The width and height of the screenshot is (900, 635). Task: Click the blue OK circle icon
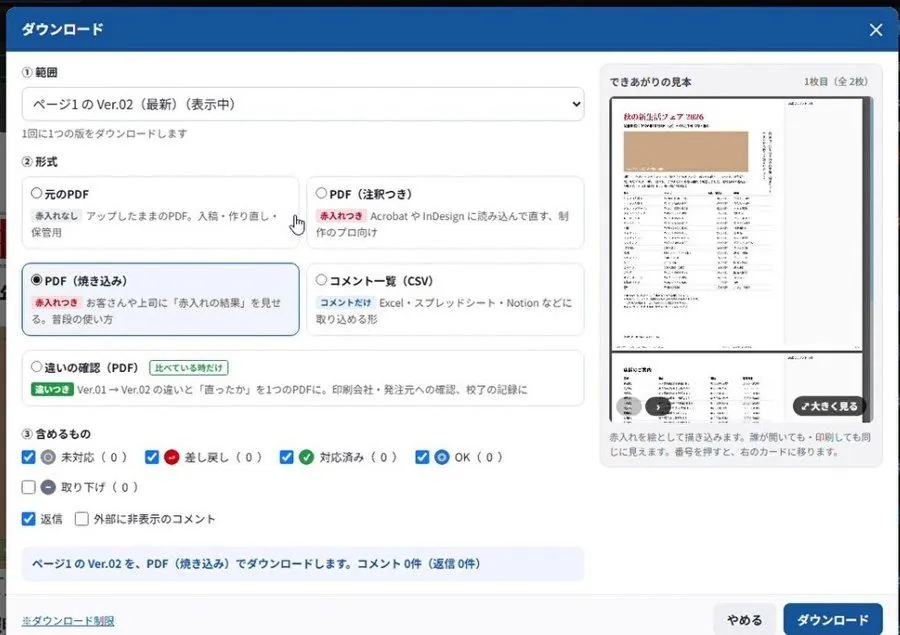[442, 457]
